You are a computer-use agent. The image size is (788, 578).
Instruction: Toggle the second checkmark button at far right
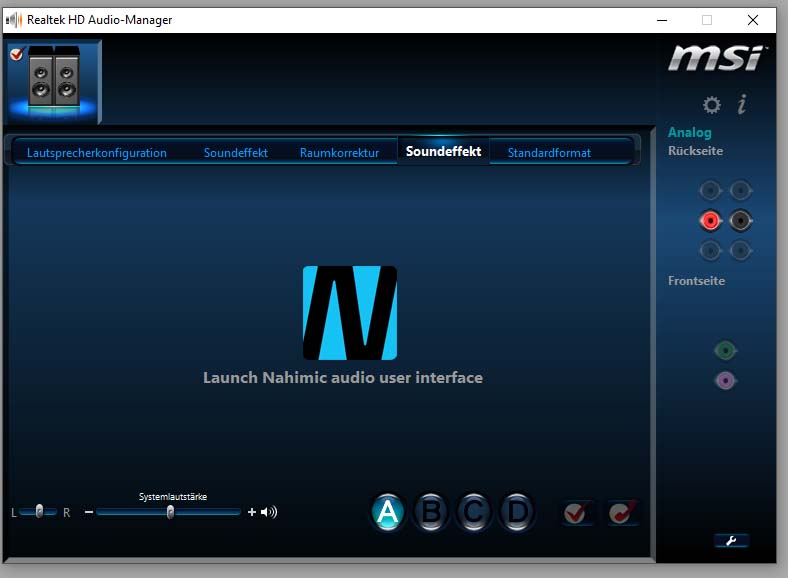click(x=623, y=513)
